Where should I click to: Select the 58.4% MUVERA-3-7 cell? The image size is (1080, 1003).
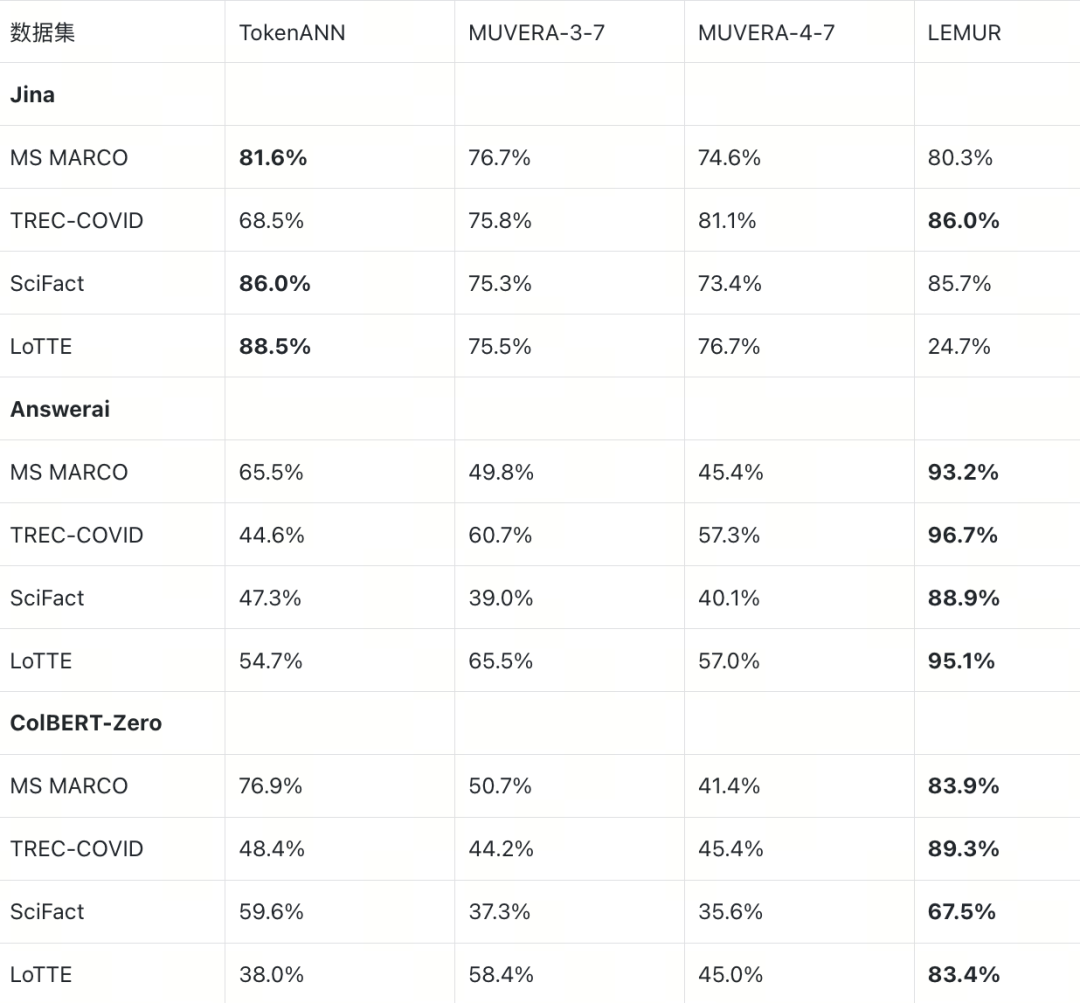pyautogui.click(x=501, y=975)
